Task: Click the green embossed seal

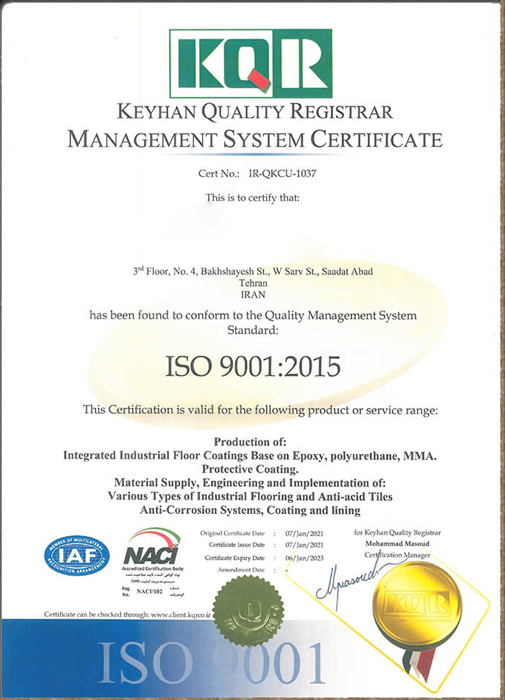Action: coord(248,610)
